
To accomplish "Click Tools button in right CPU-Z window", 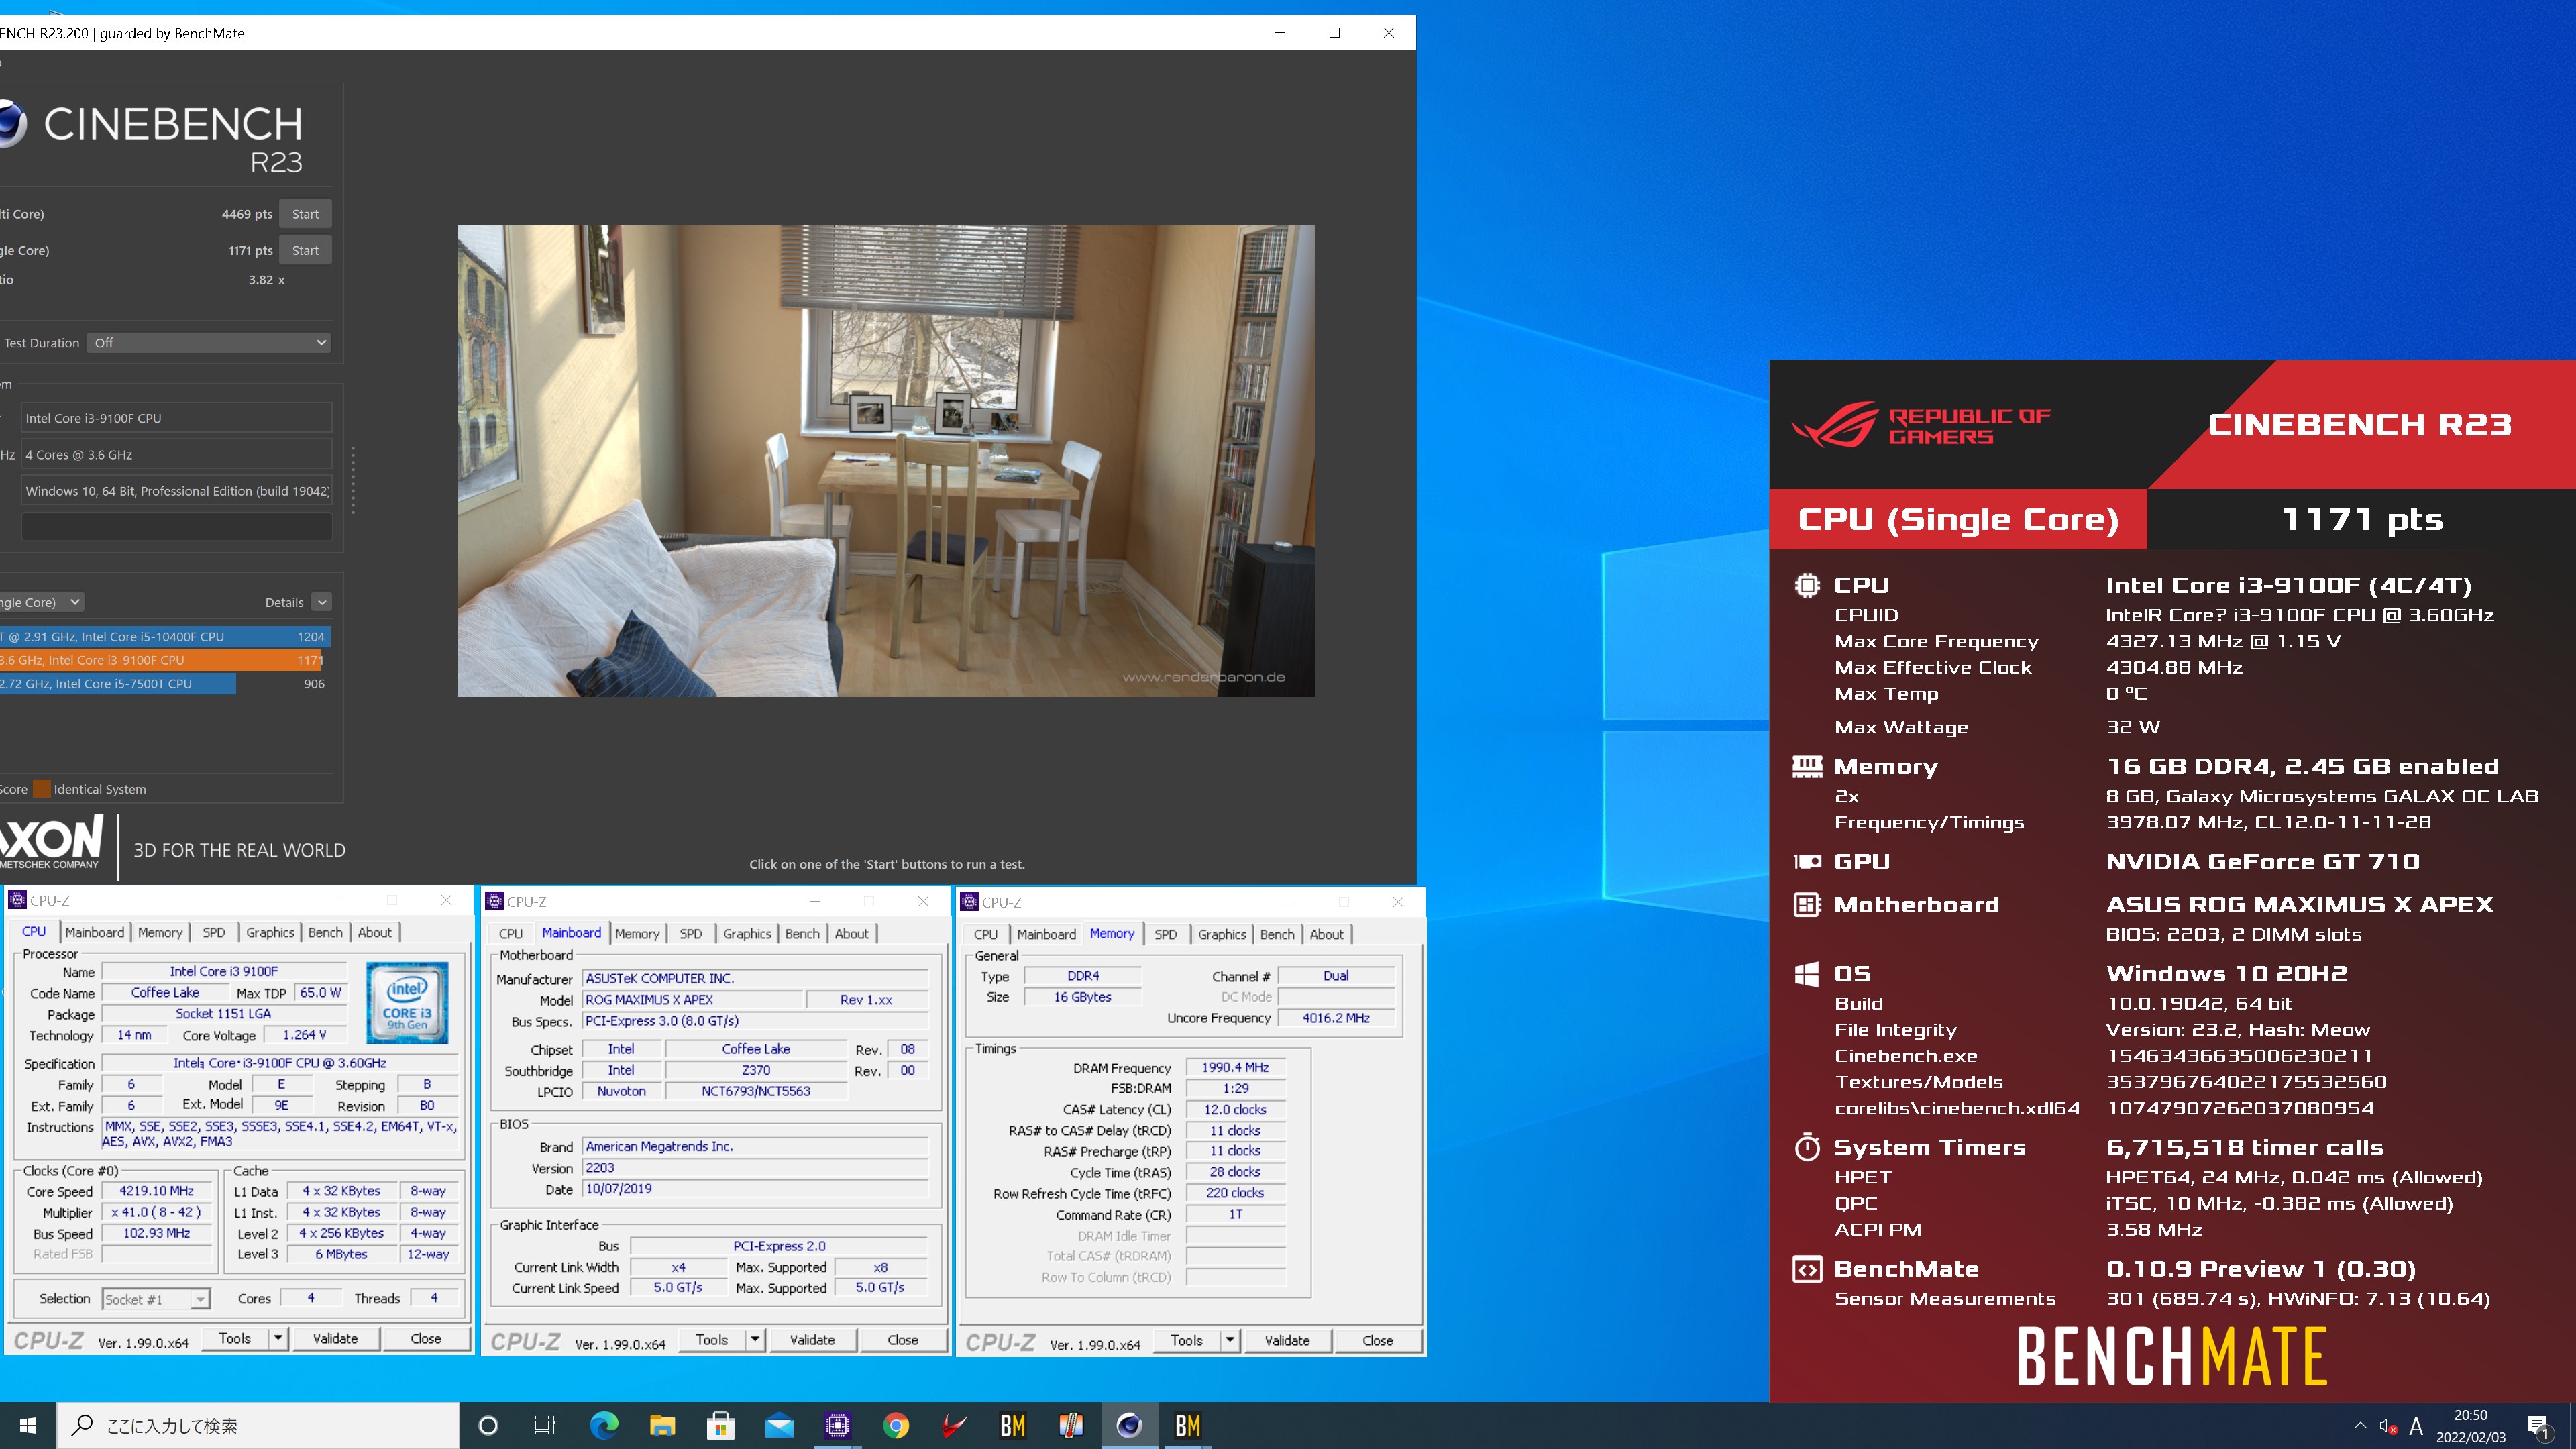I will 1187,1340.
